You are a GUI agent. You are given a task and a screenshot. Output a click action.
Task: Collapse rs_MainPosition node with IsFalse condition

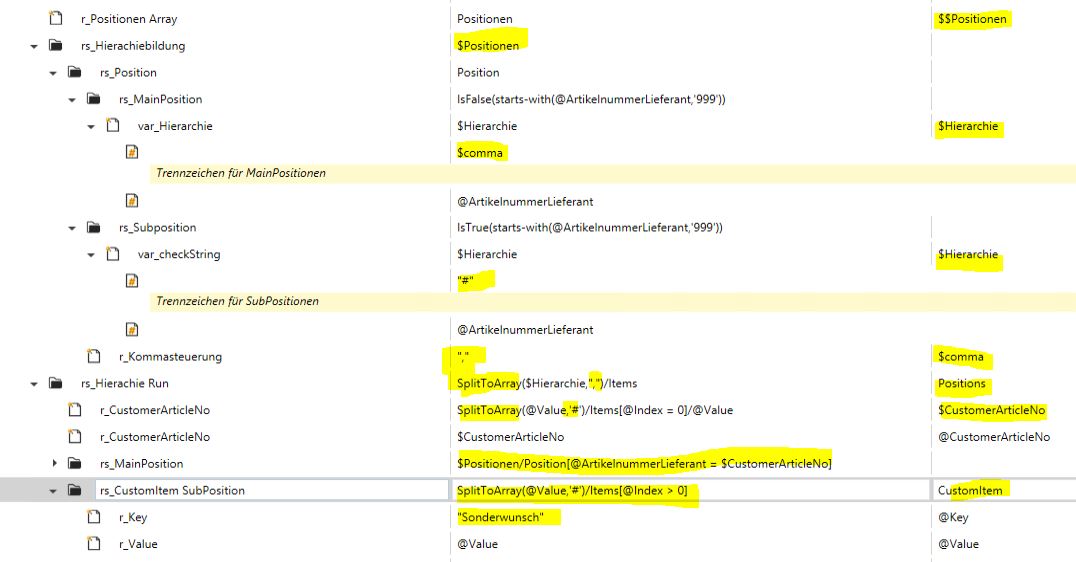(x=72, y=99)
